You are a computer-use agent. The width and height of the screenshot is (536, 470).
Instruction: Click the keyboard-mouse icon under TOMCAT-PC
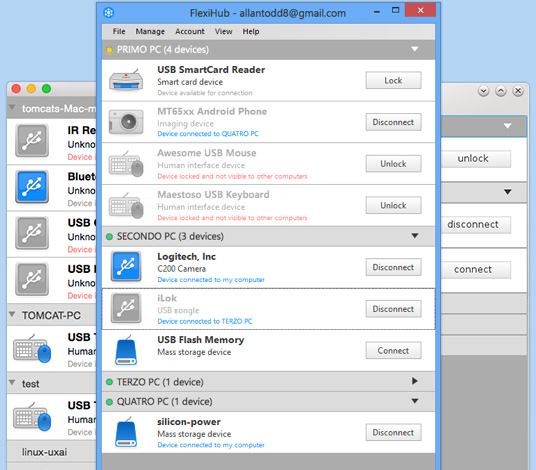(32, 349)
